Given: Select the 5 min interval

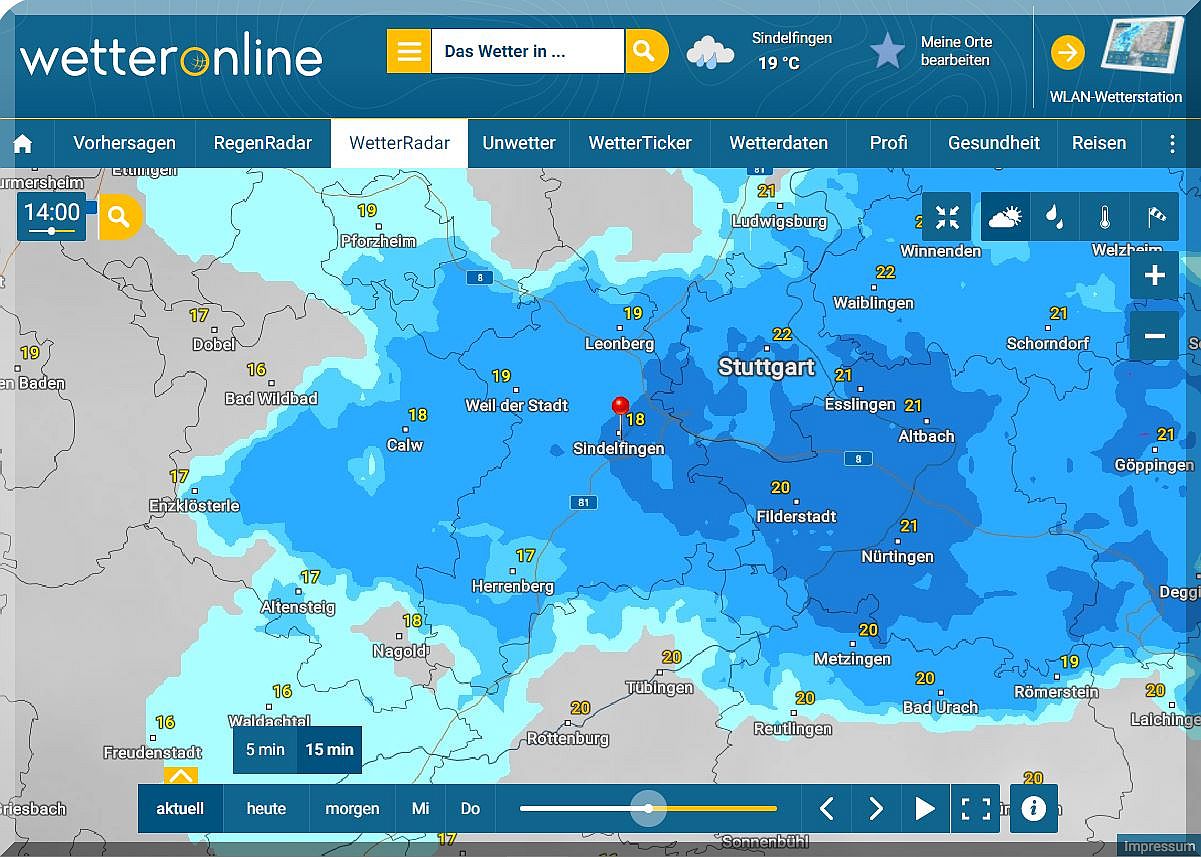Looking at the screenshot, I should click(x=265, y=750).
